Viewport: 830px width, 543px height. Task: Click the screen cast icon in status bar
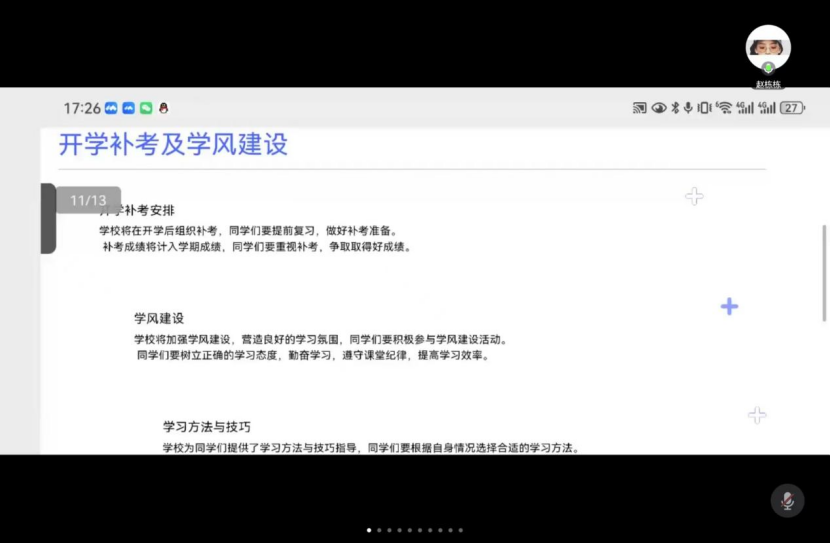pos(640,108)
